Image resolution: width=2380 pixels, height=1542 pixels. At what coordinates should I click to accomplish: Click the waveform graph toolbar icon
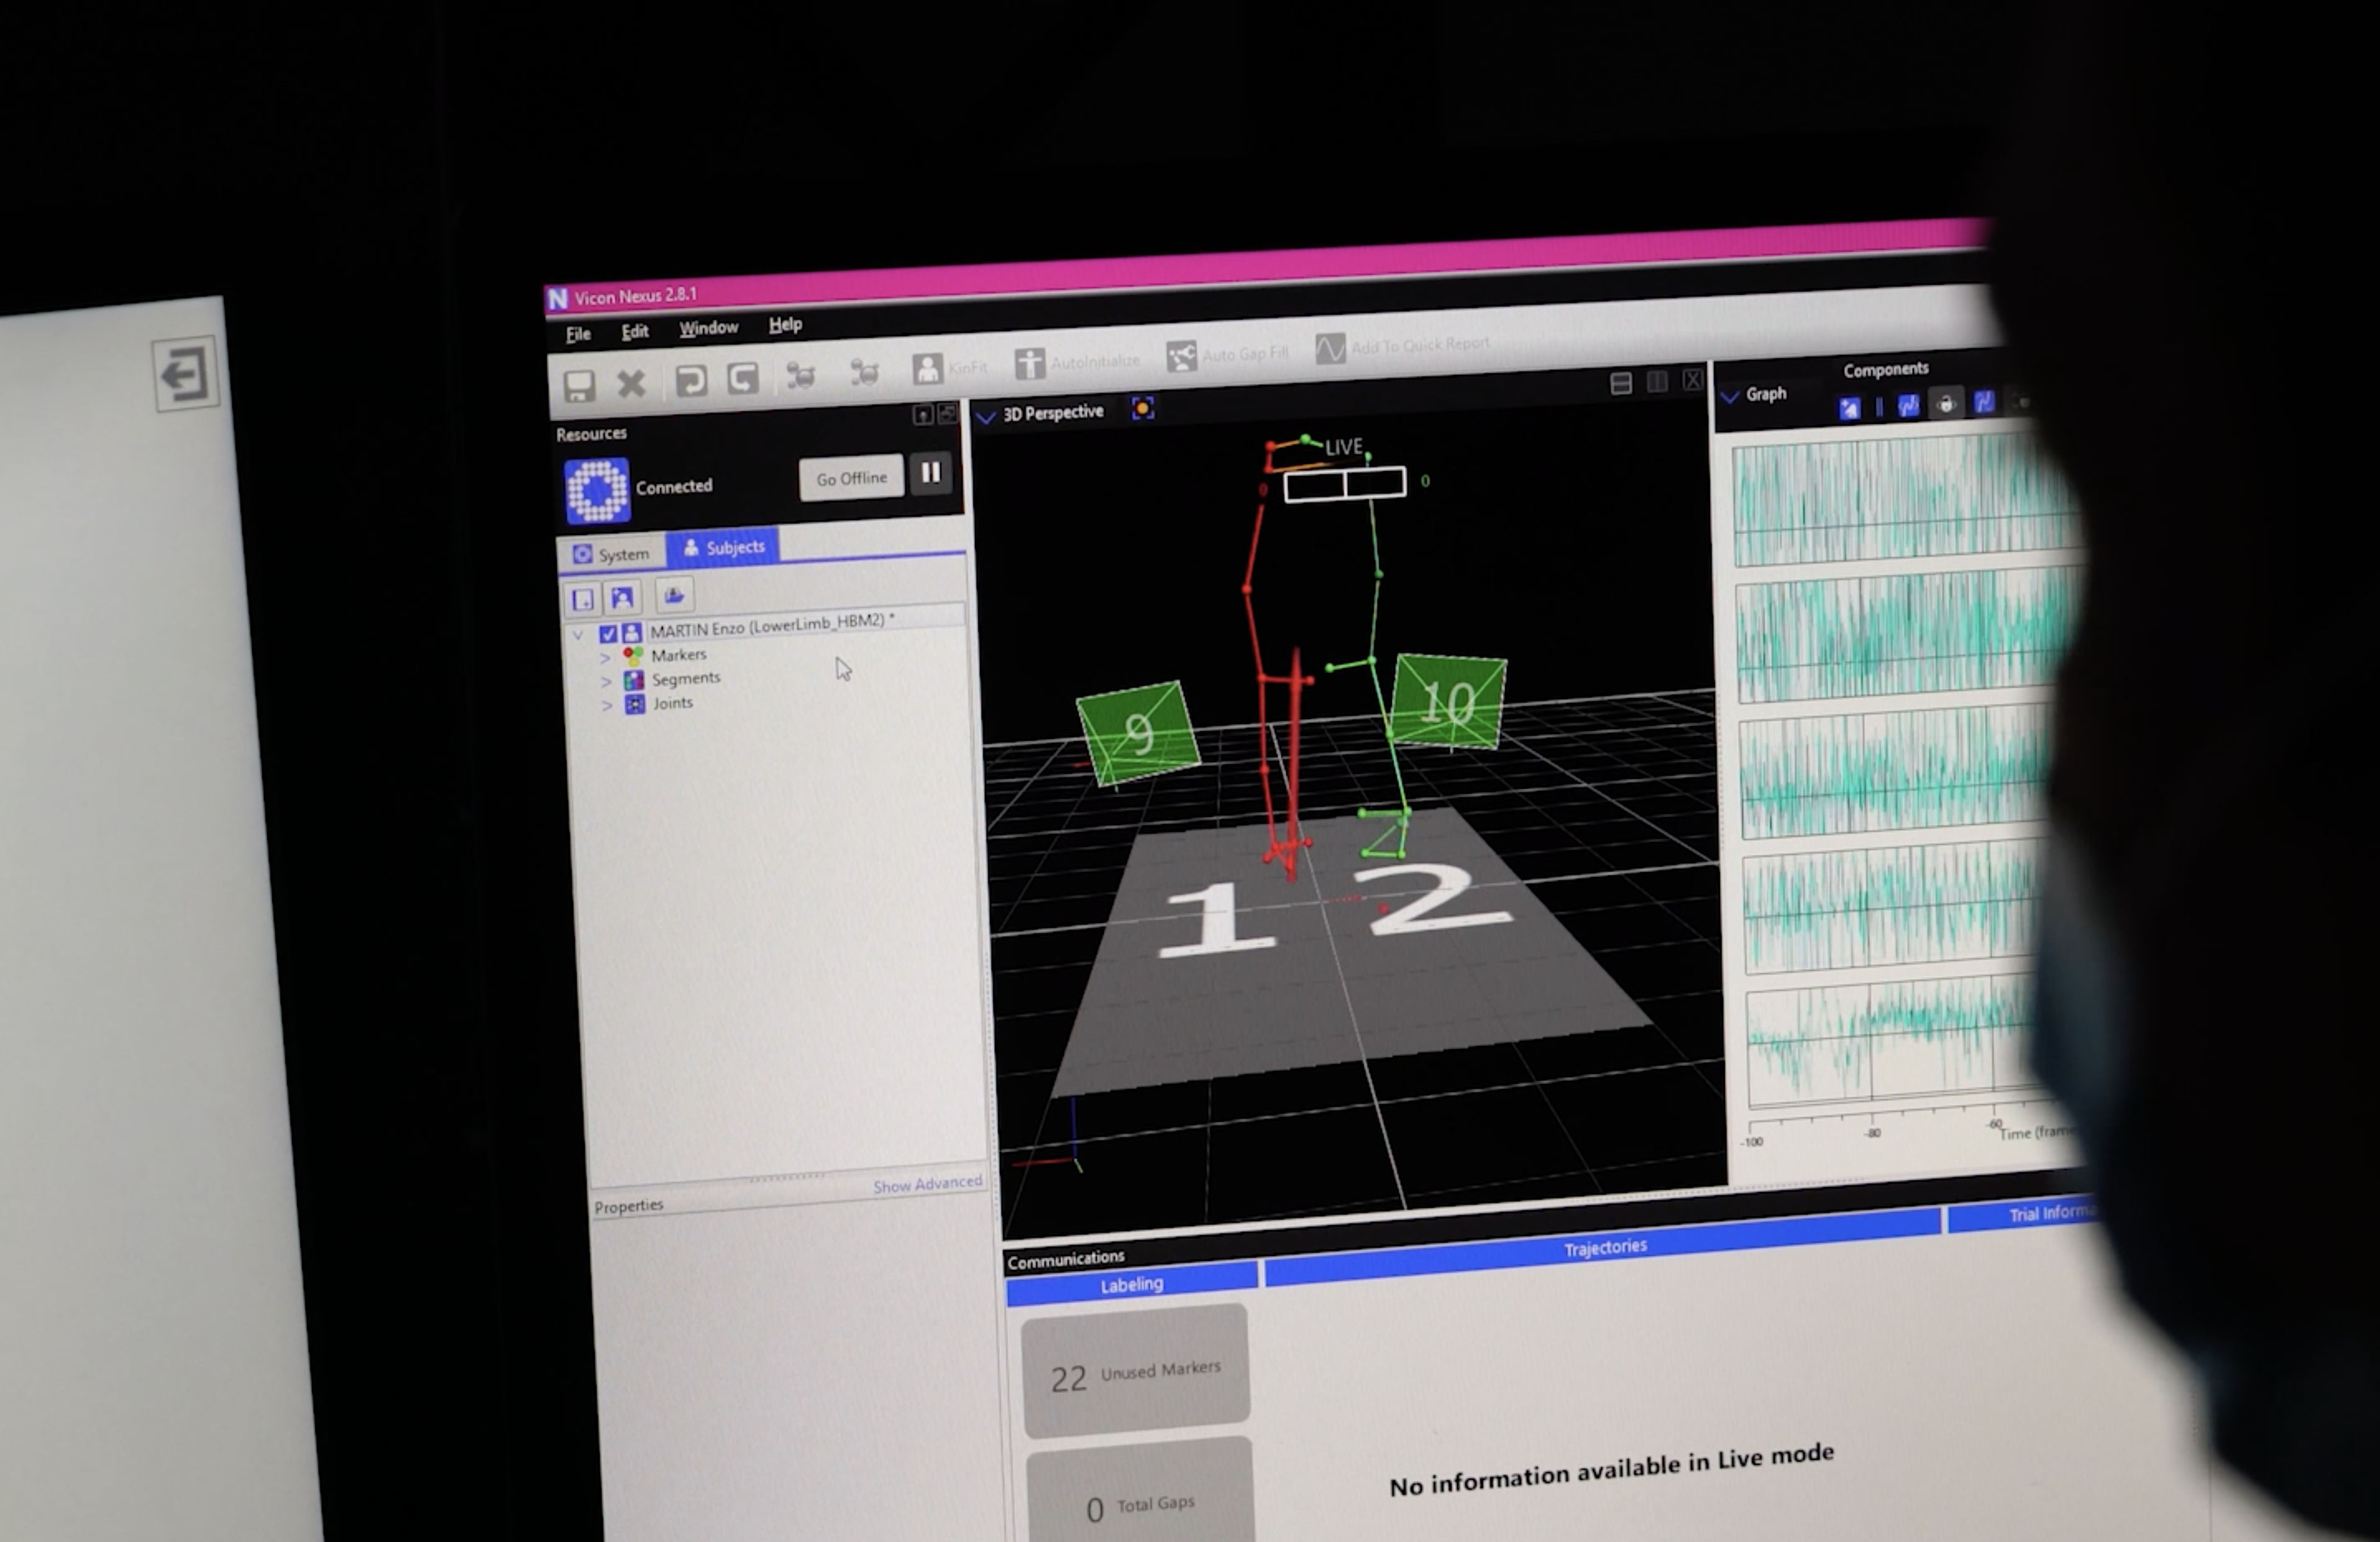pos(1908,405)
